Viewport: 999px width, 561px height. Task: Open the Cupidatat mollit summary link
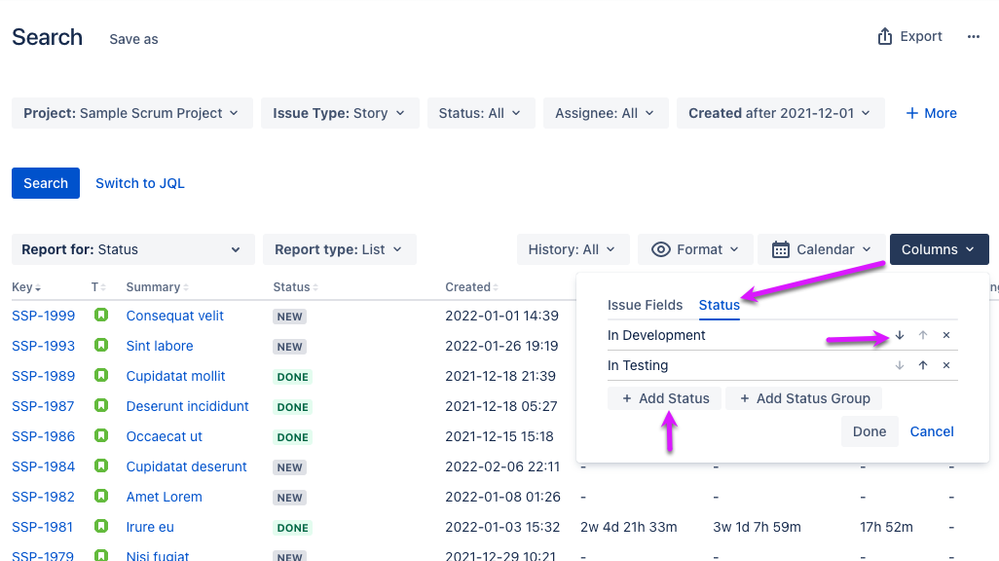coord(175,376)
